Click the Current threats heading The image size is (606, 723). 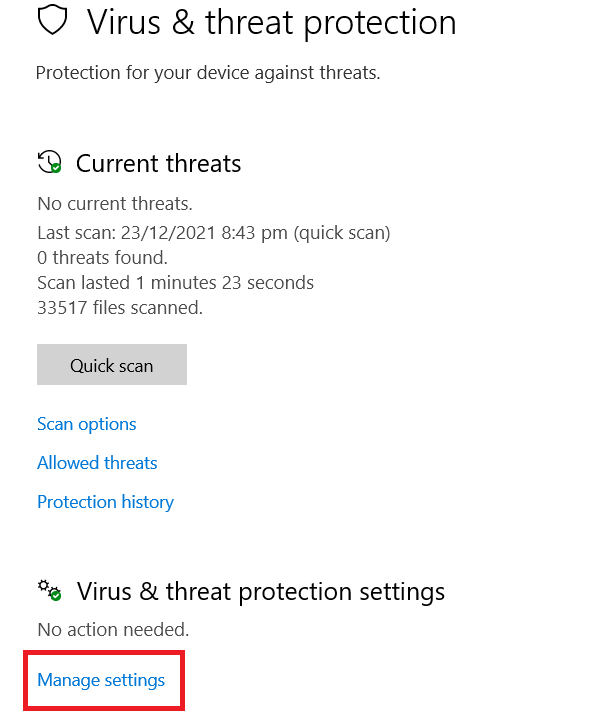[x=158, y=164]
